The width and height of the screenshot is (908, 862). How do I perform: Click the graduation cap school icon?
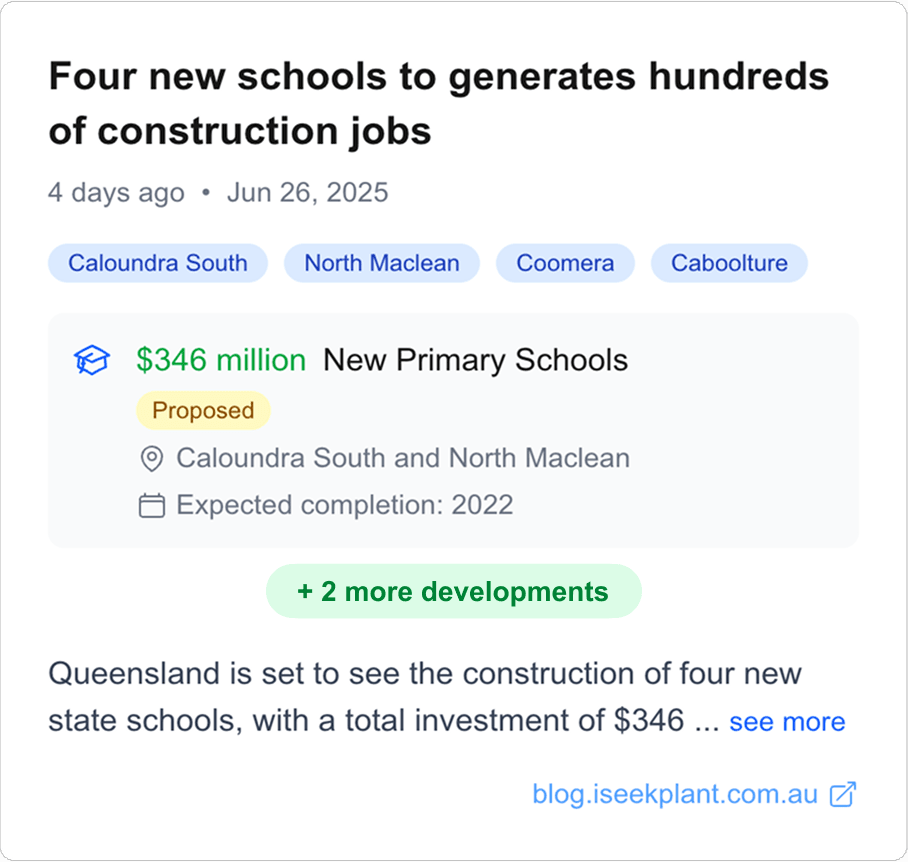[x=91, y=361]
